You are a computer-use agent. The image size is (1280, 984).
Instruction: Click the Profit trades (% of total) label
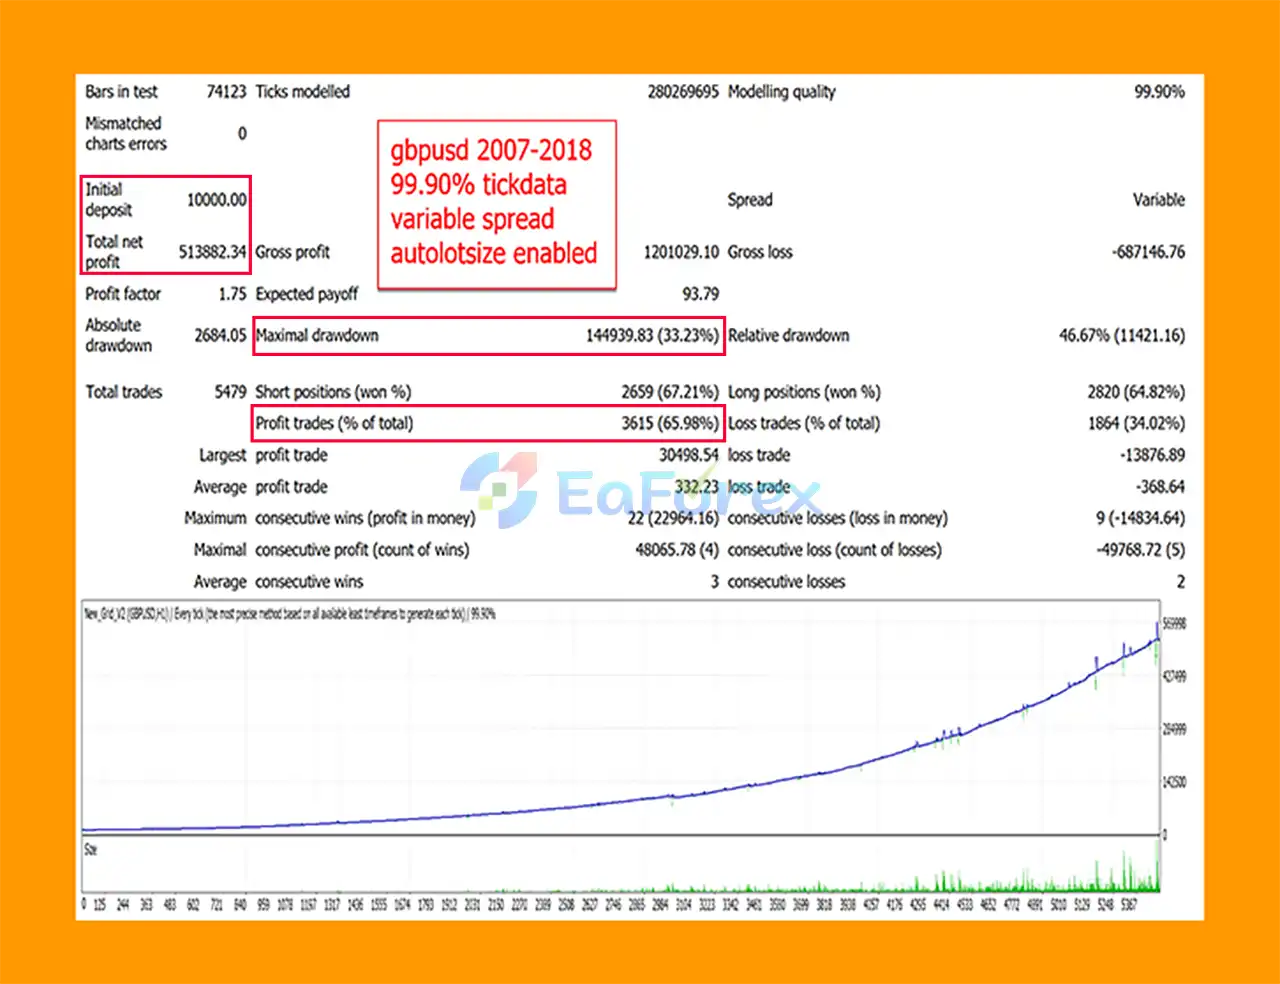(334, 423)
